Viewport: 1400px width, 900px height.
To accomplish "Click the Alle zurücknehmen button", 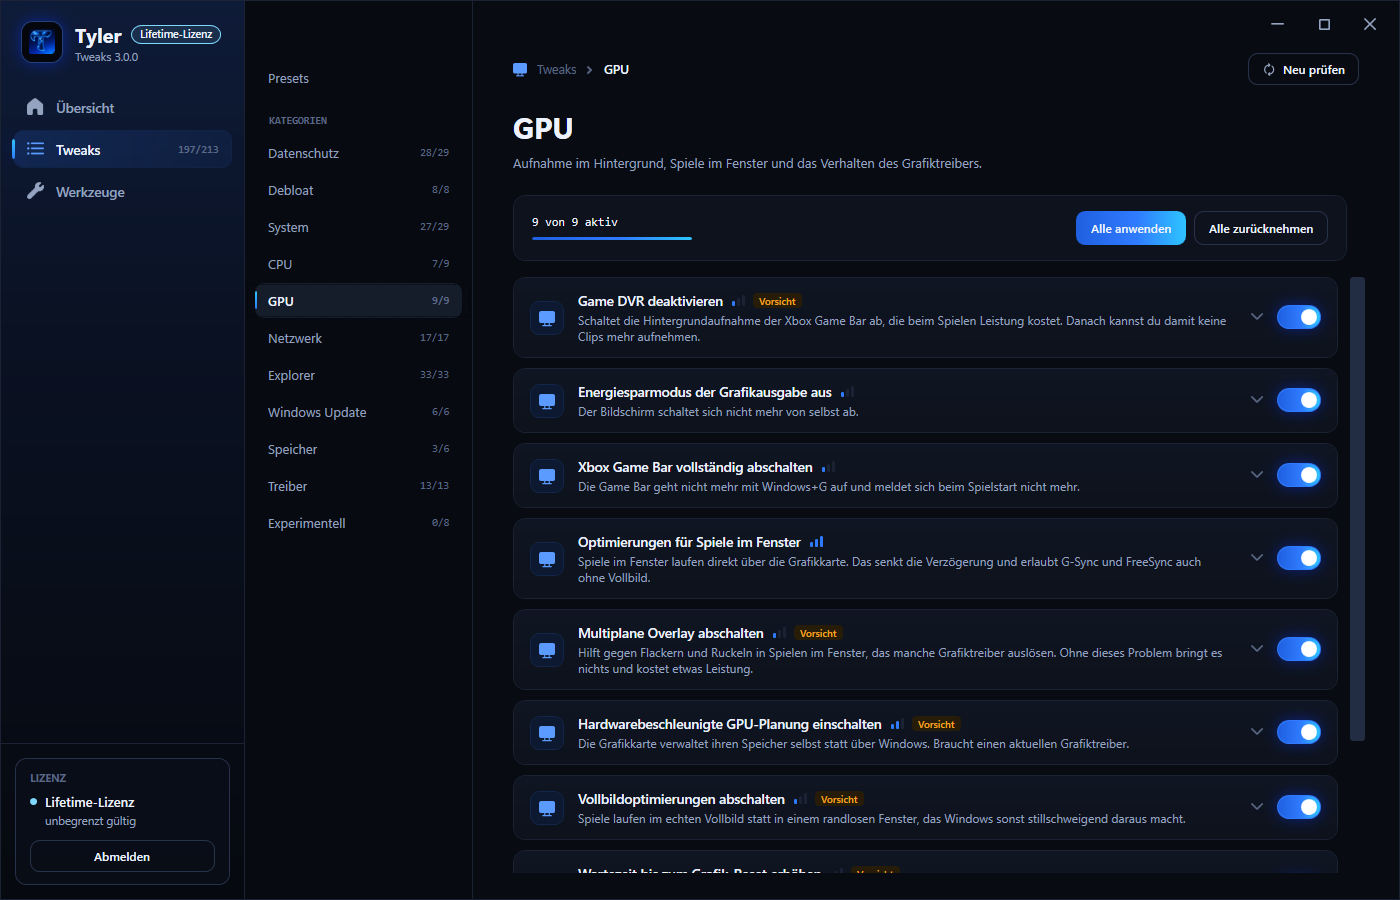I will [1261, 228].
